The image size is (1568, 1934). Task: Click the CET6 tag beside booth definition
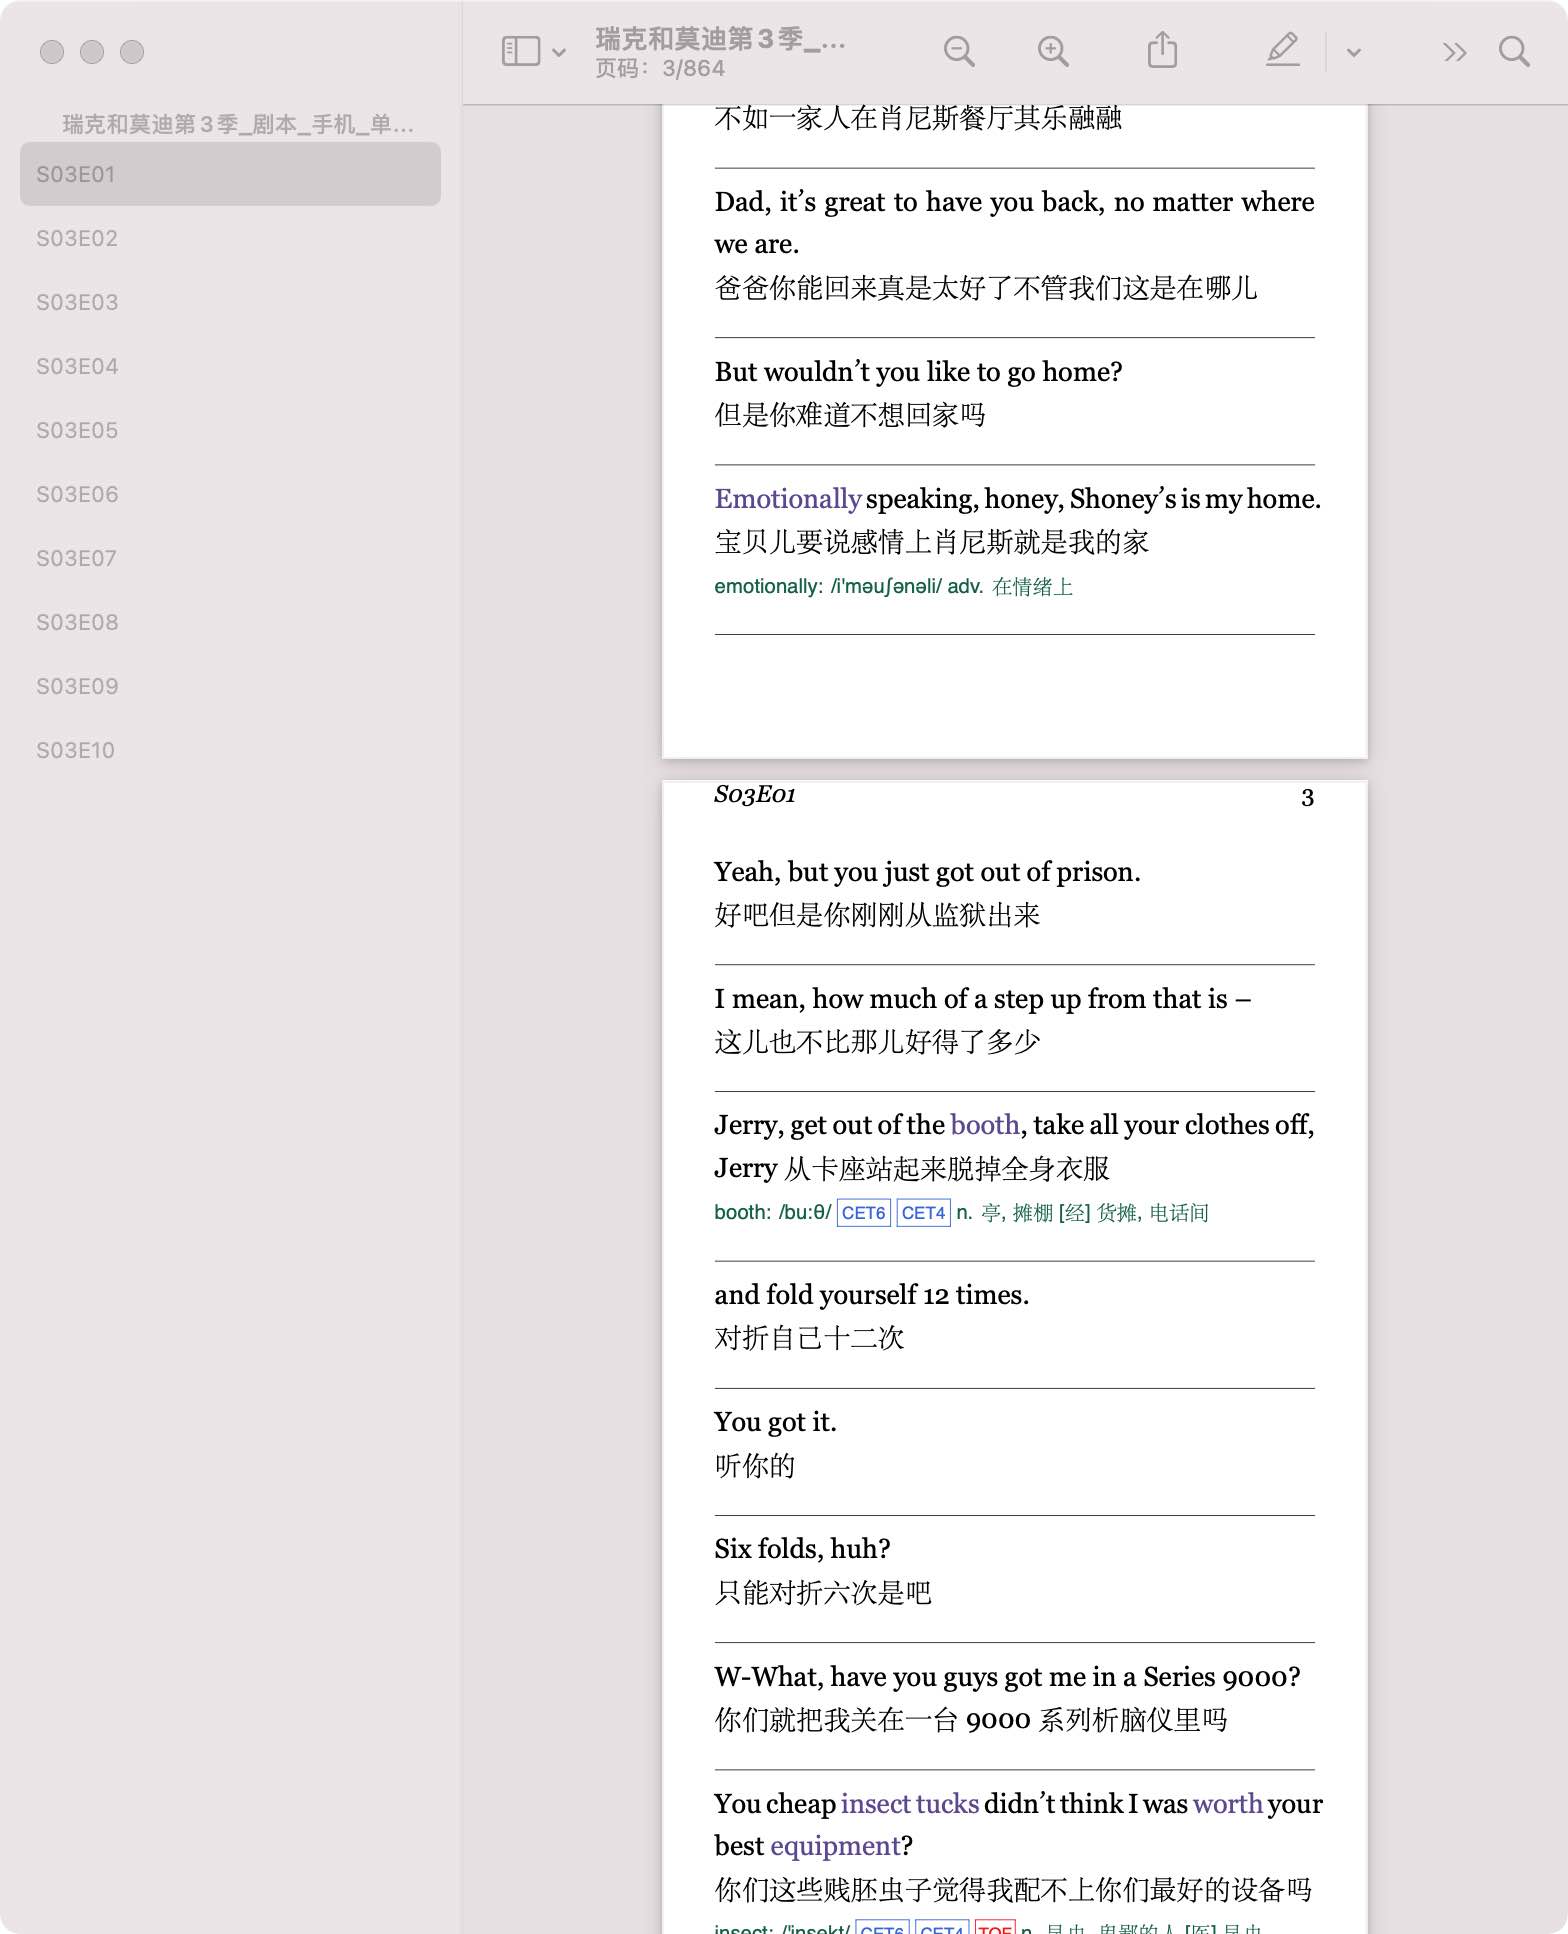pos(863,1213)
